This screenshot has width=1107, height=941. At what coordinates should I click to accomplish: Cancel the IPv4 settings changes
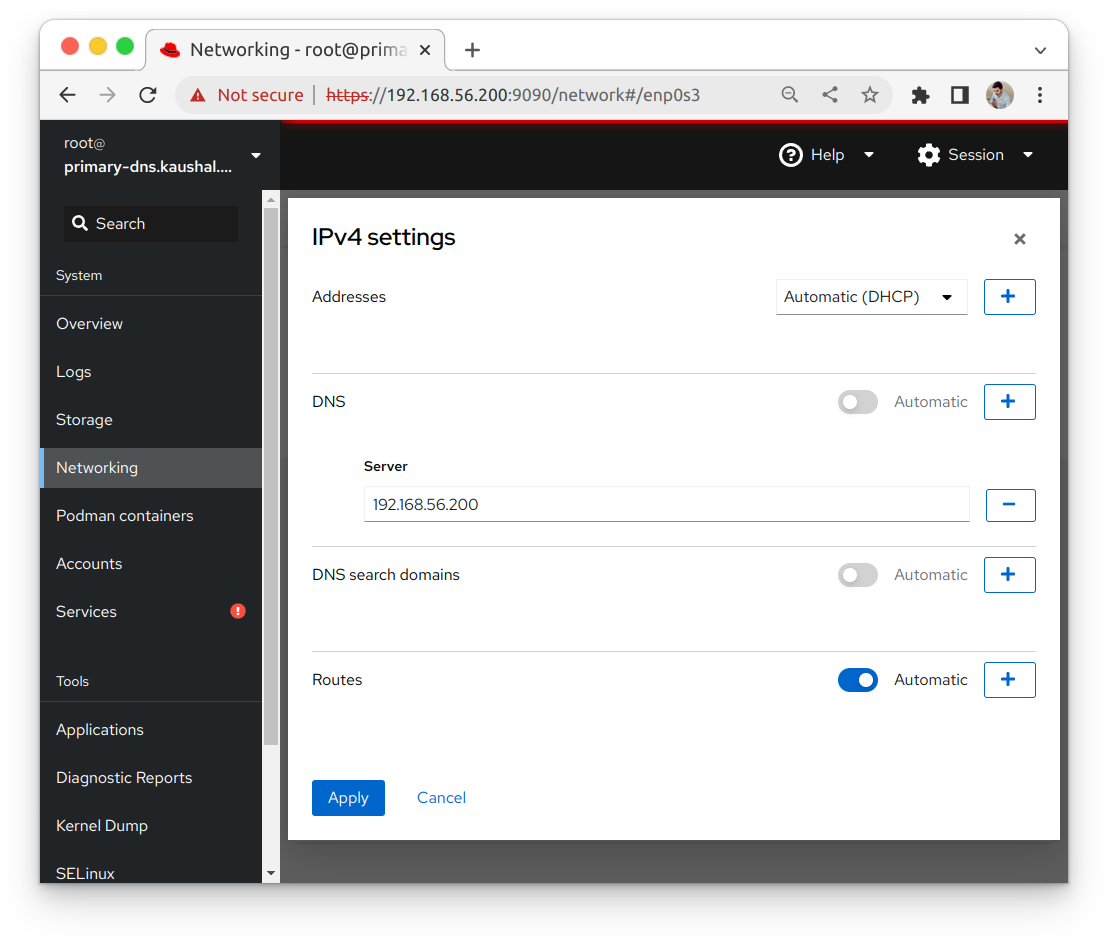coord(441,797)
